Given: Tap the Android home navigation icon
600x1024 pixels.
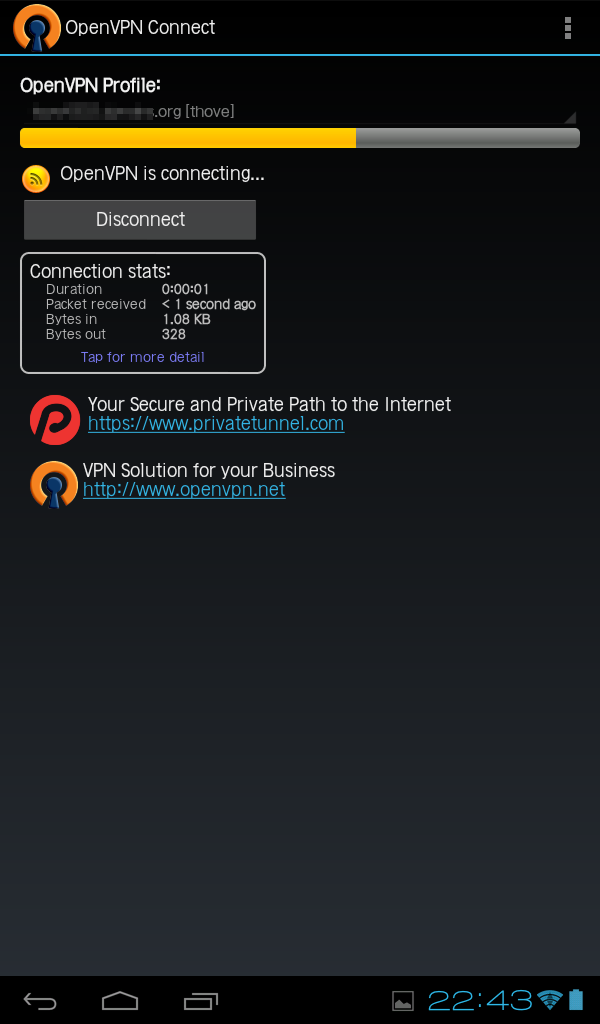Looking at the screenshot, I should pos(120,1000).
